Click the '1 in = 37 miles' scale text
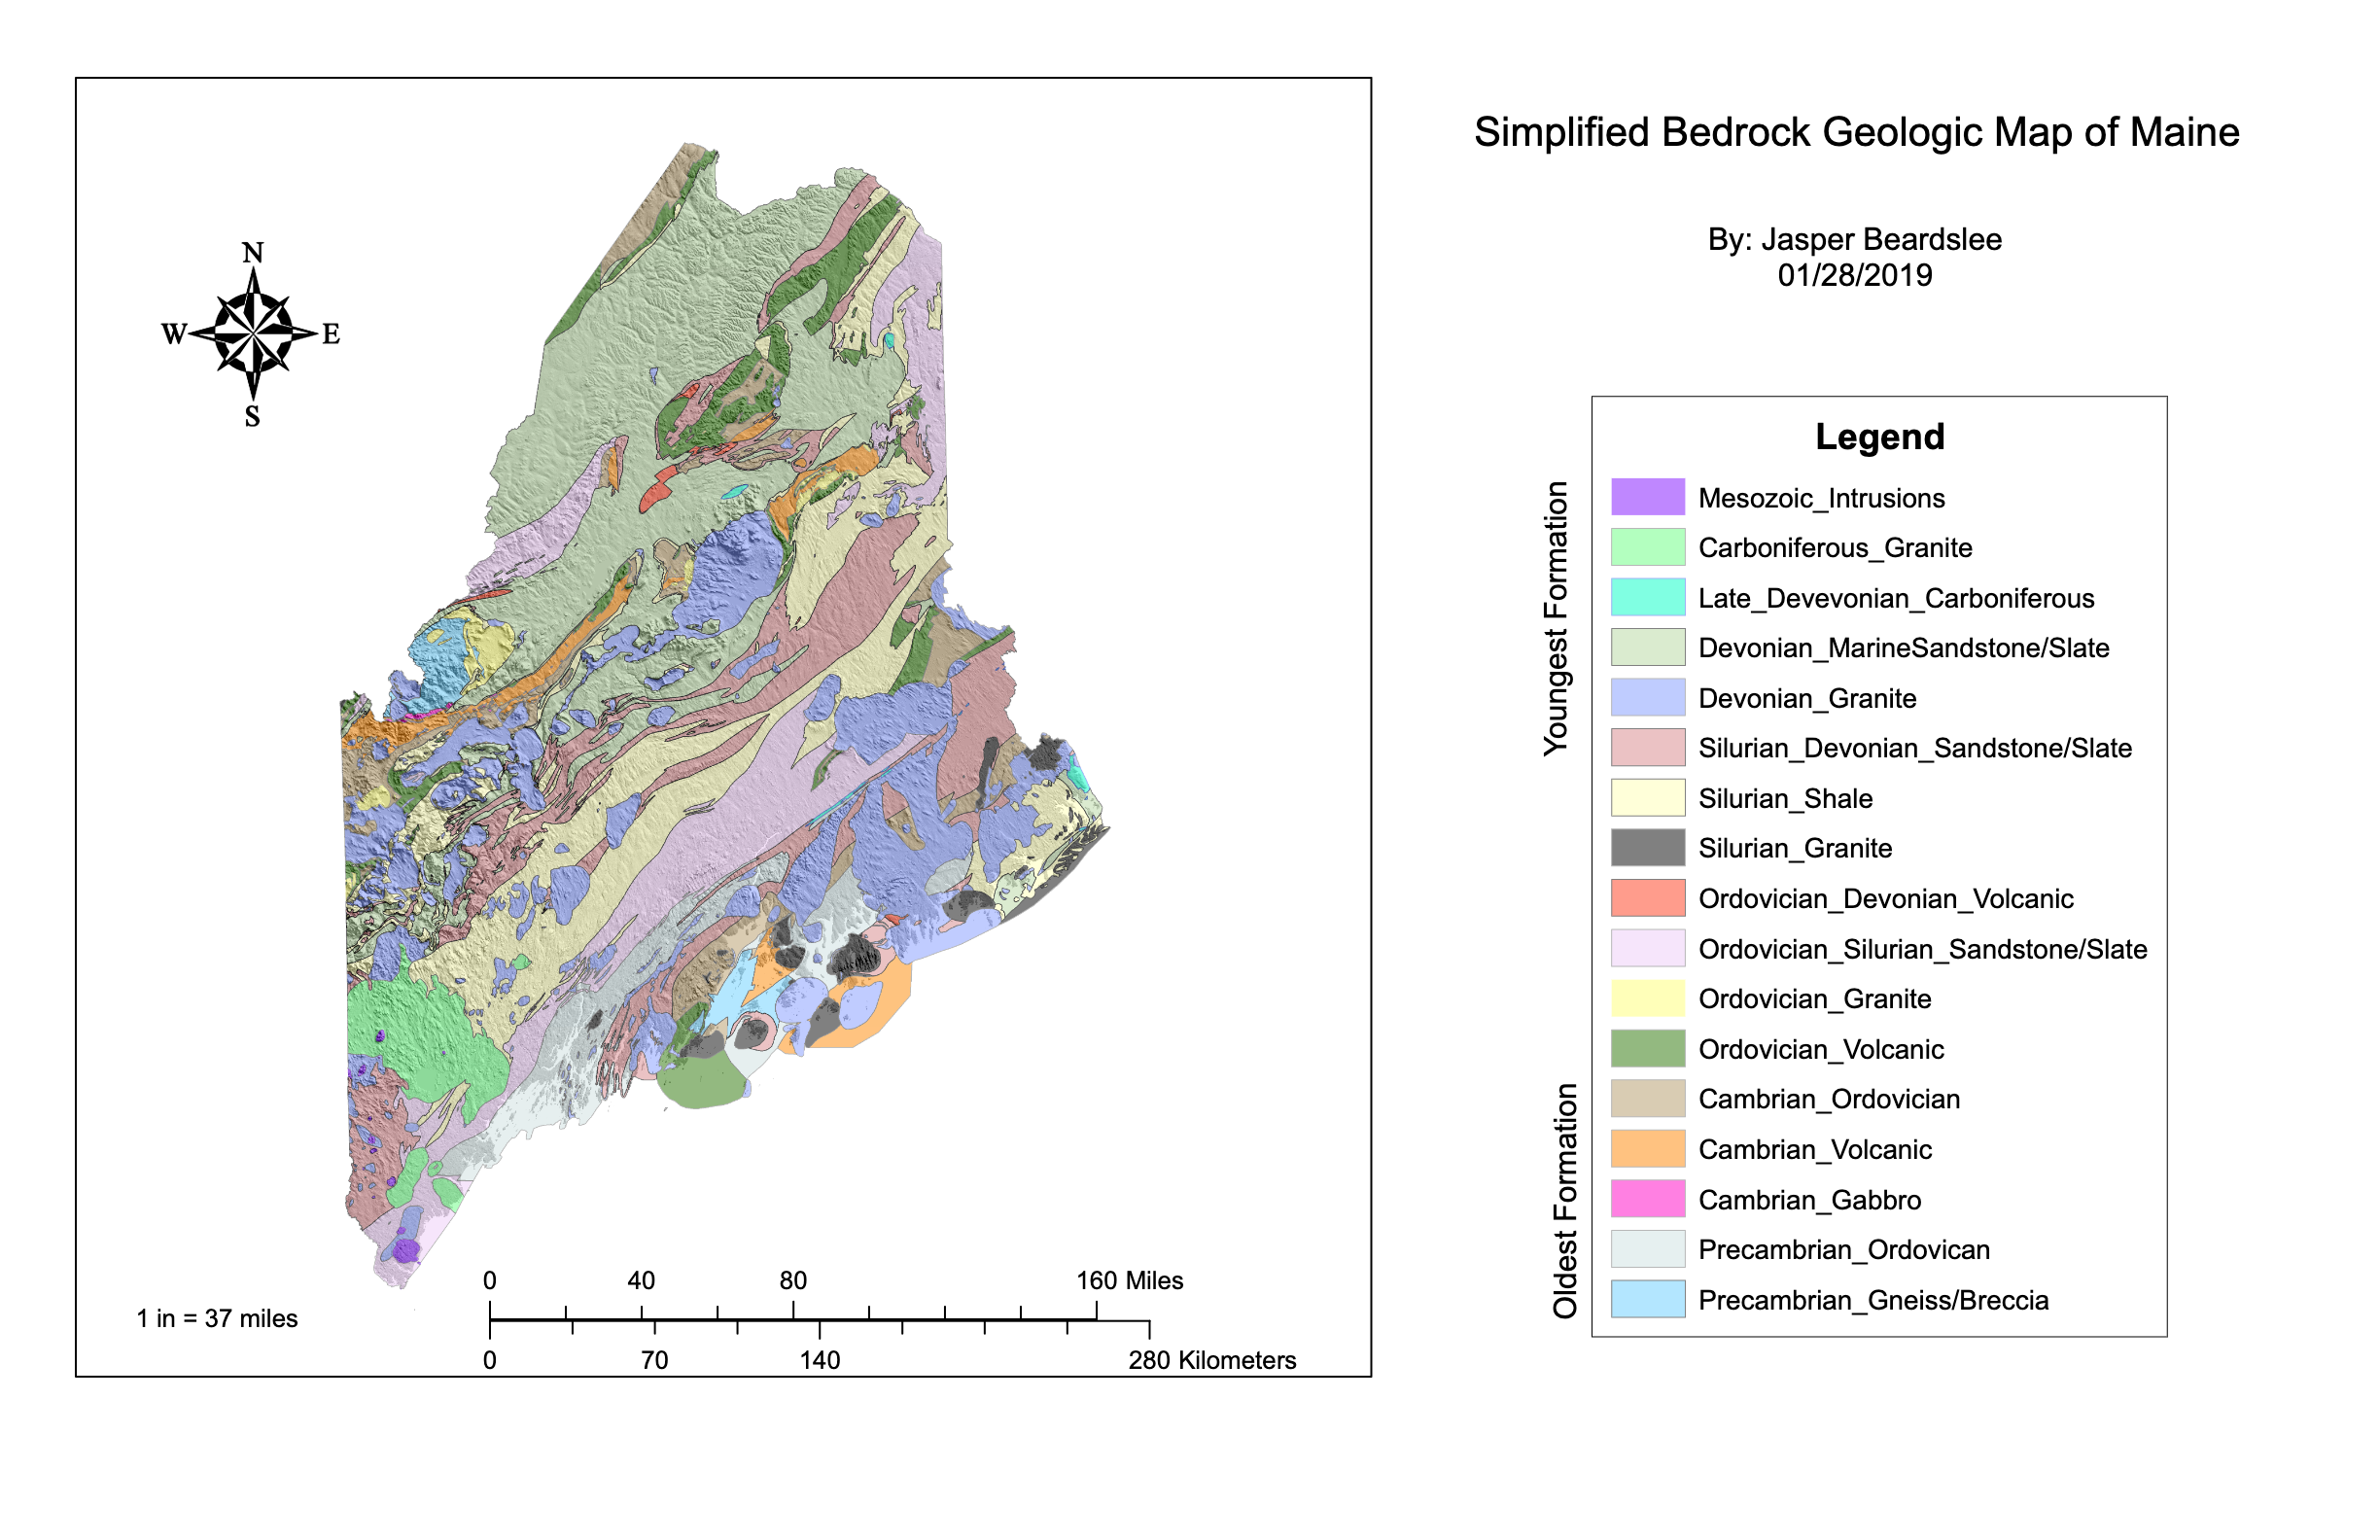 click(x=217, y=1319)
